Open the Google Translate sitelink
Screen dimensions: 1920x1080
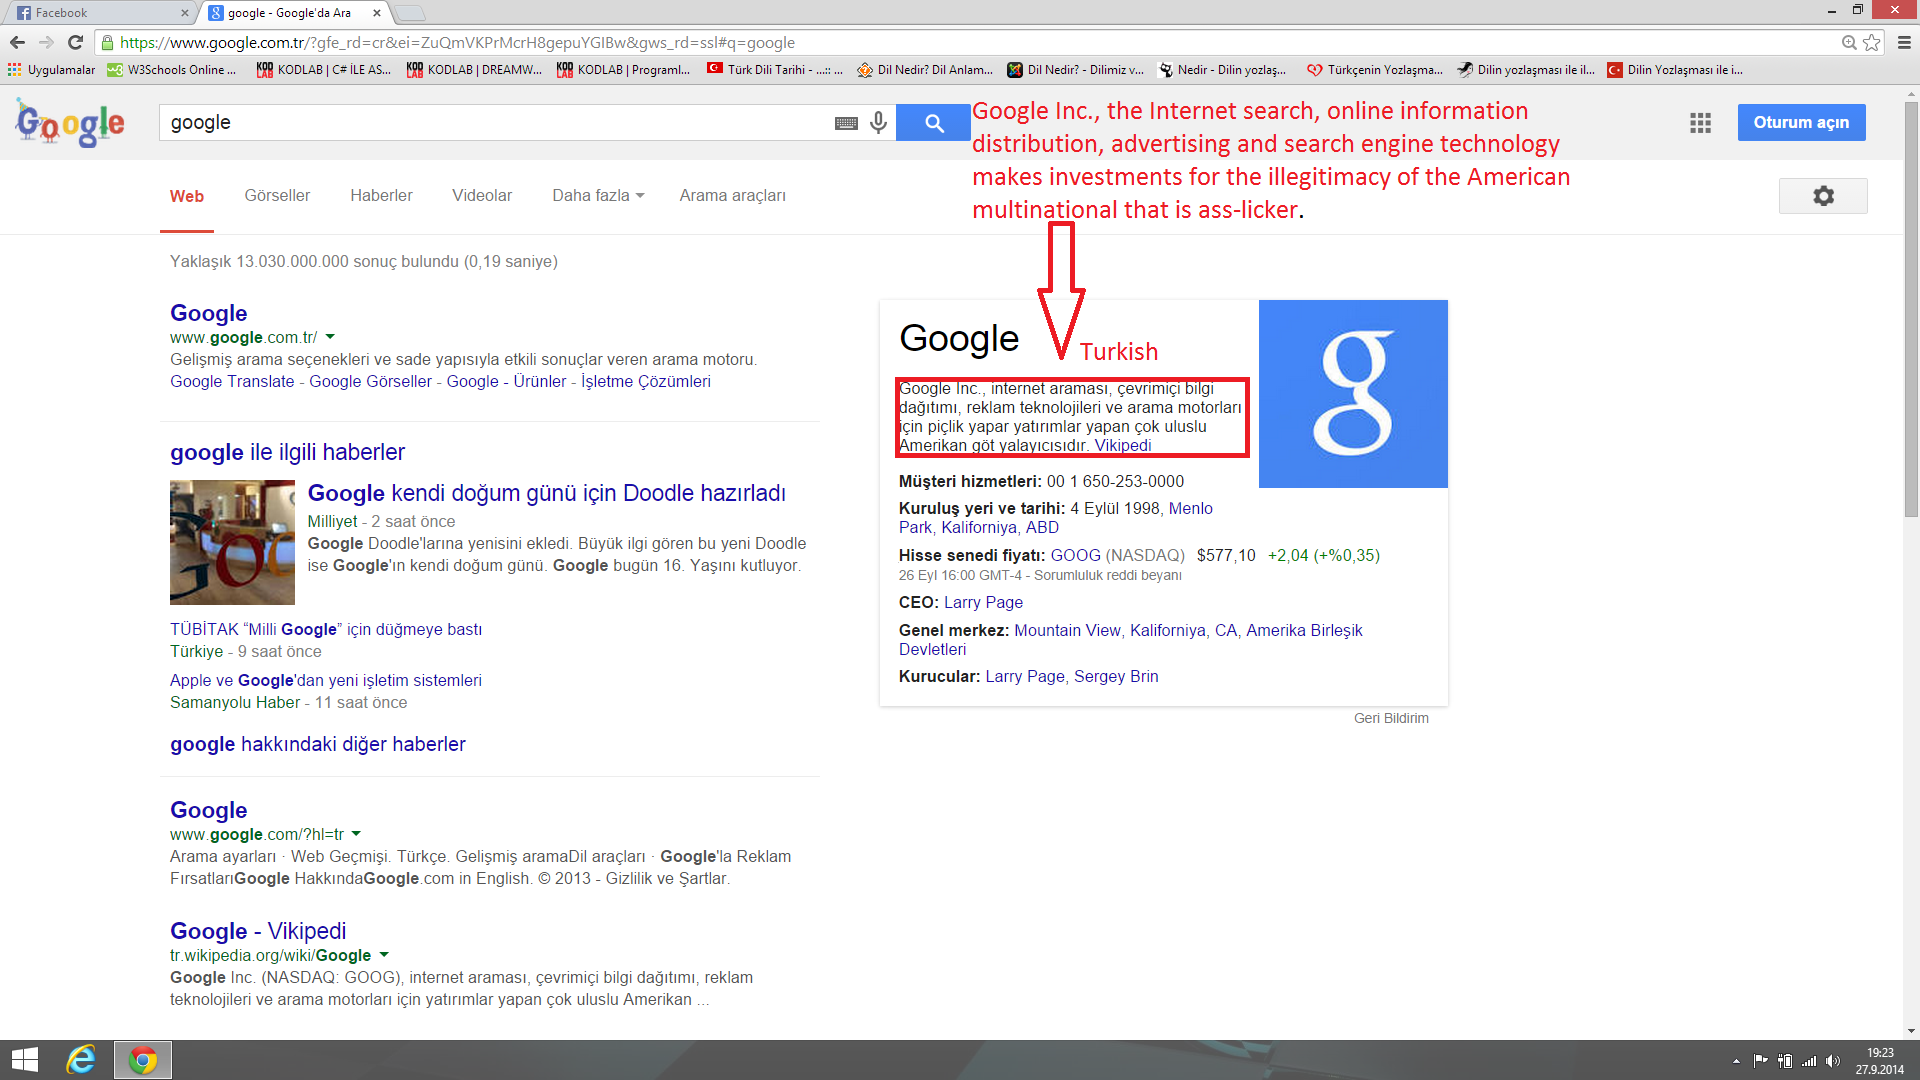pyautogui.click(x=232, y=381)
